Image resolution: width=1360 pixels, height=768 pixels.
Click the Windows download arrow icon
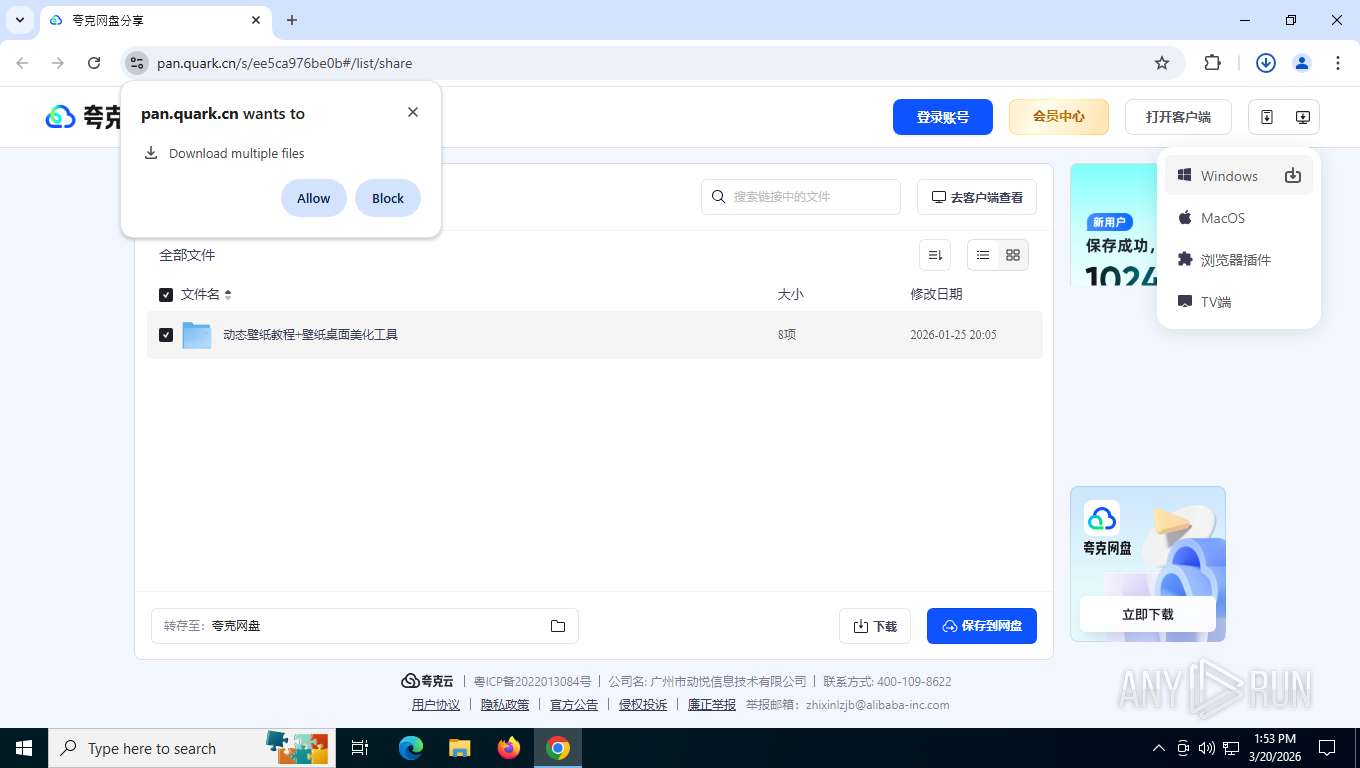1293,176
